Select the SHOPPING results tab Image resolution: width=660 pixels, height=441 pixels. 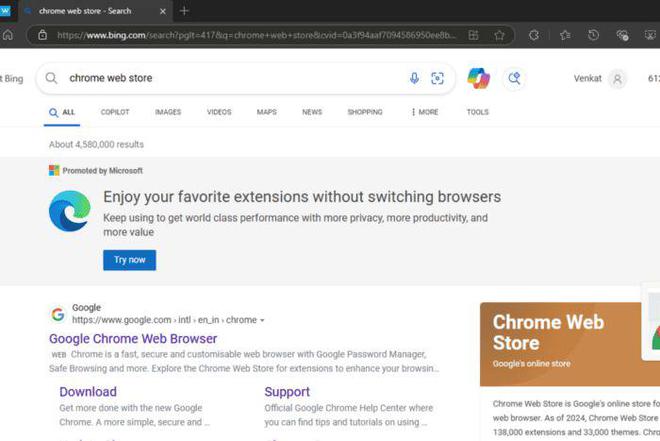365,112
